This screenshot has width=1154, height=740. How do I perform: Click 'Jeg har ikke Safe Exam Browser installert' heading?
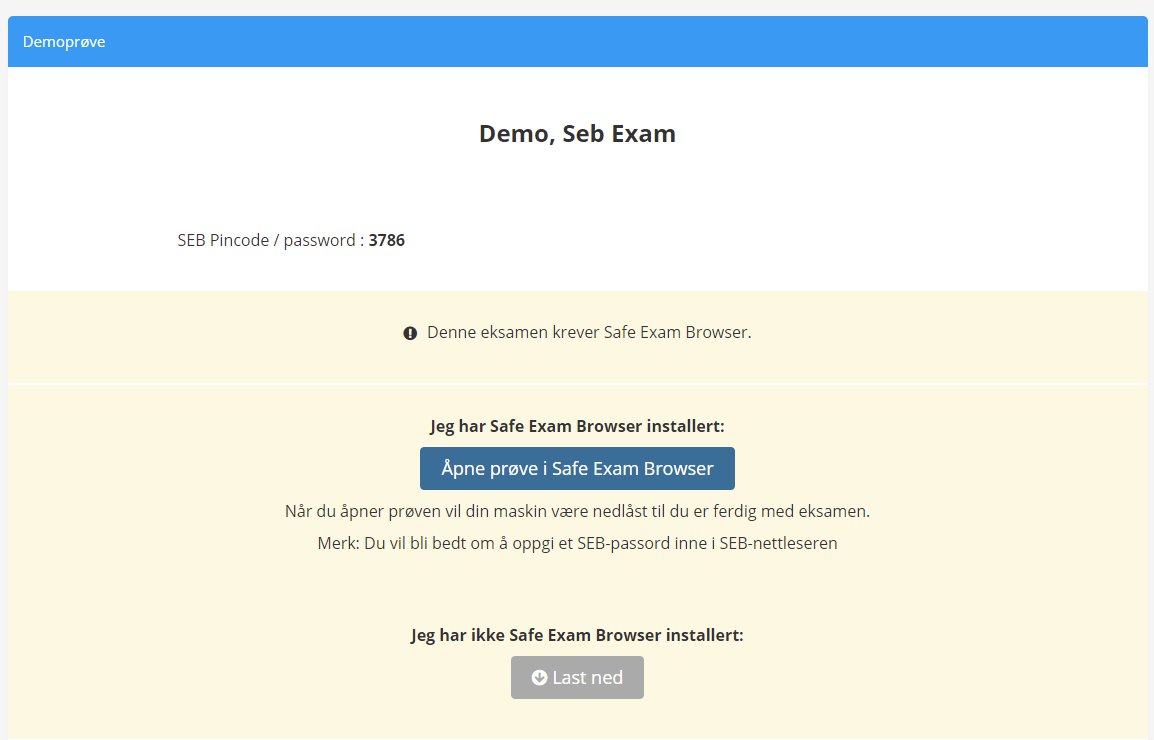click(577, 635)
